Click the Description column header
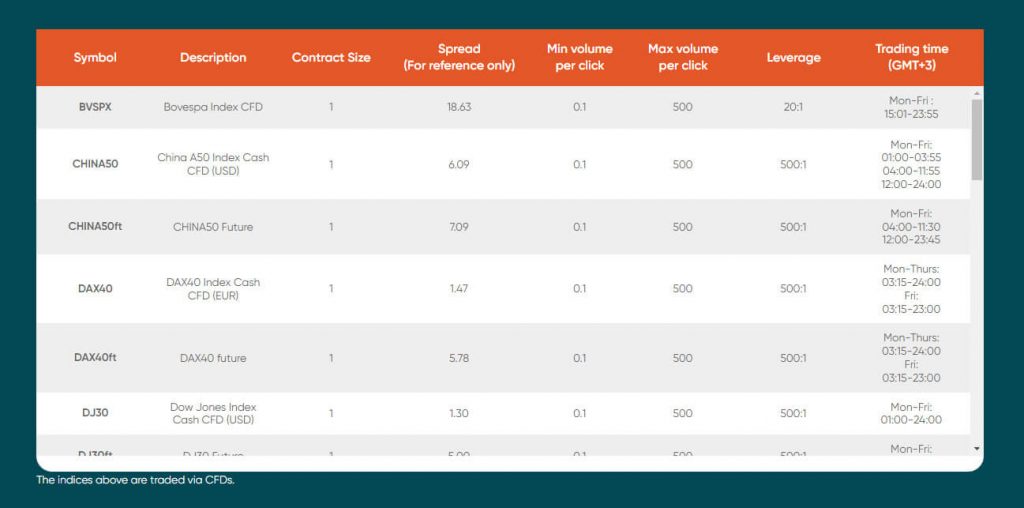The image size is (1024, 508). coord(213,57)
